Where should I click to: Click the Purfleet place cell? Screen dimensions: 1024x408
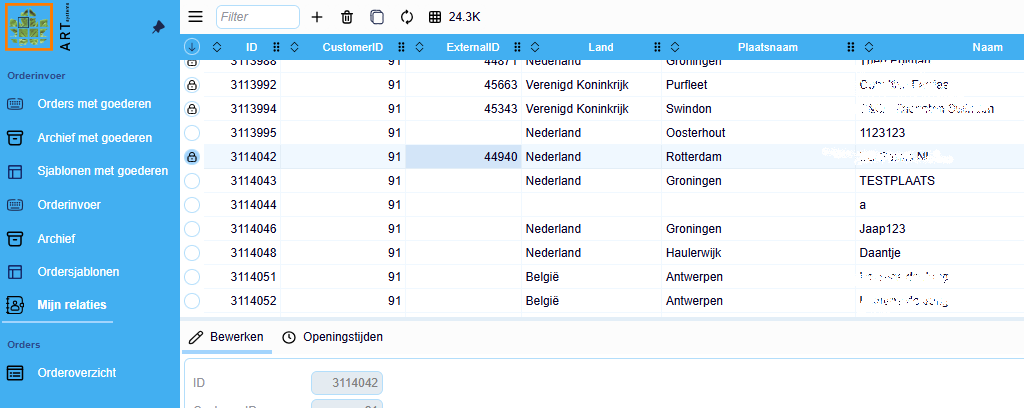[759, 85]
